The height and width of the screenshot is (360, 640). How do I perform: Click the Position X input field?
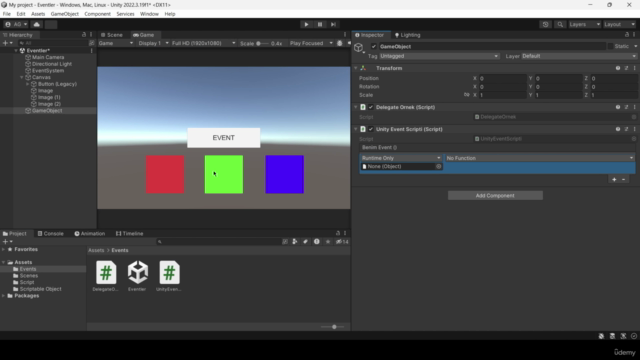[502, 78]
